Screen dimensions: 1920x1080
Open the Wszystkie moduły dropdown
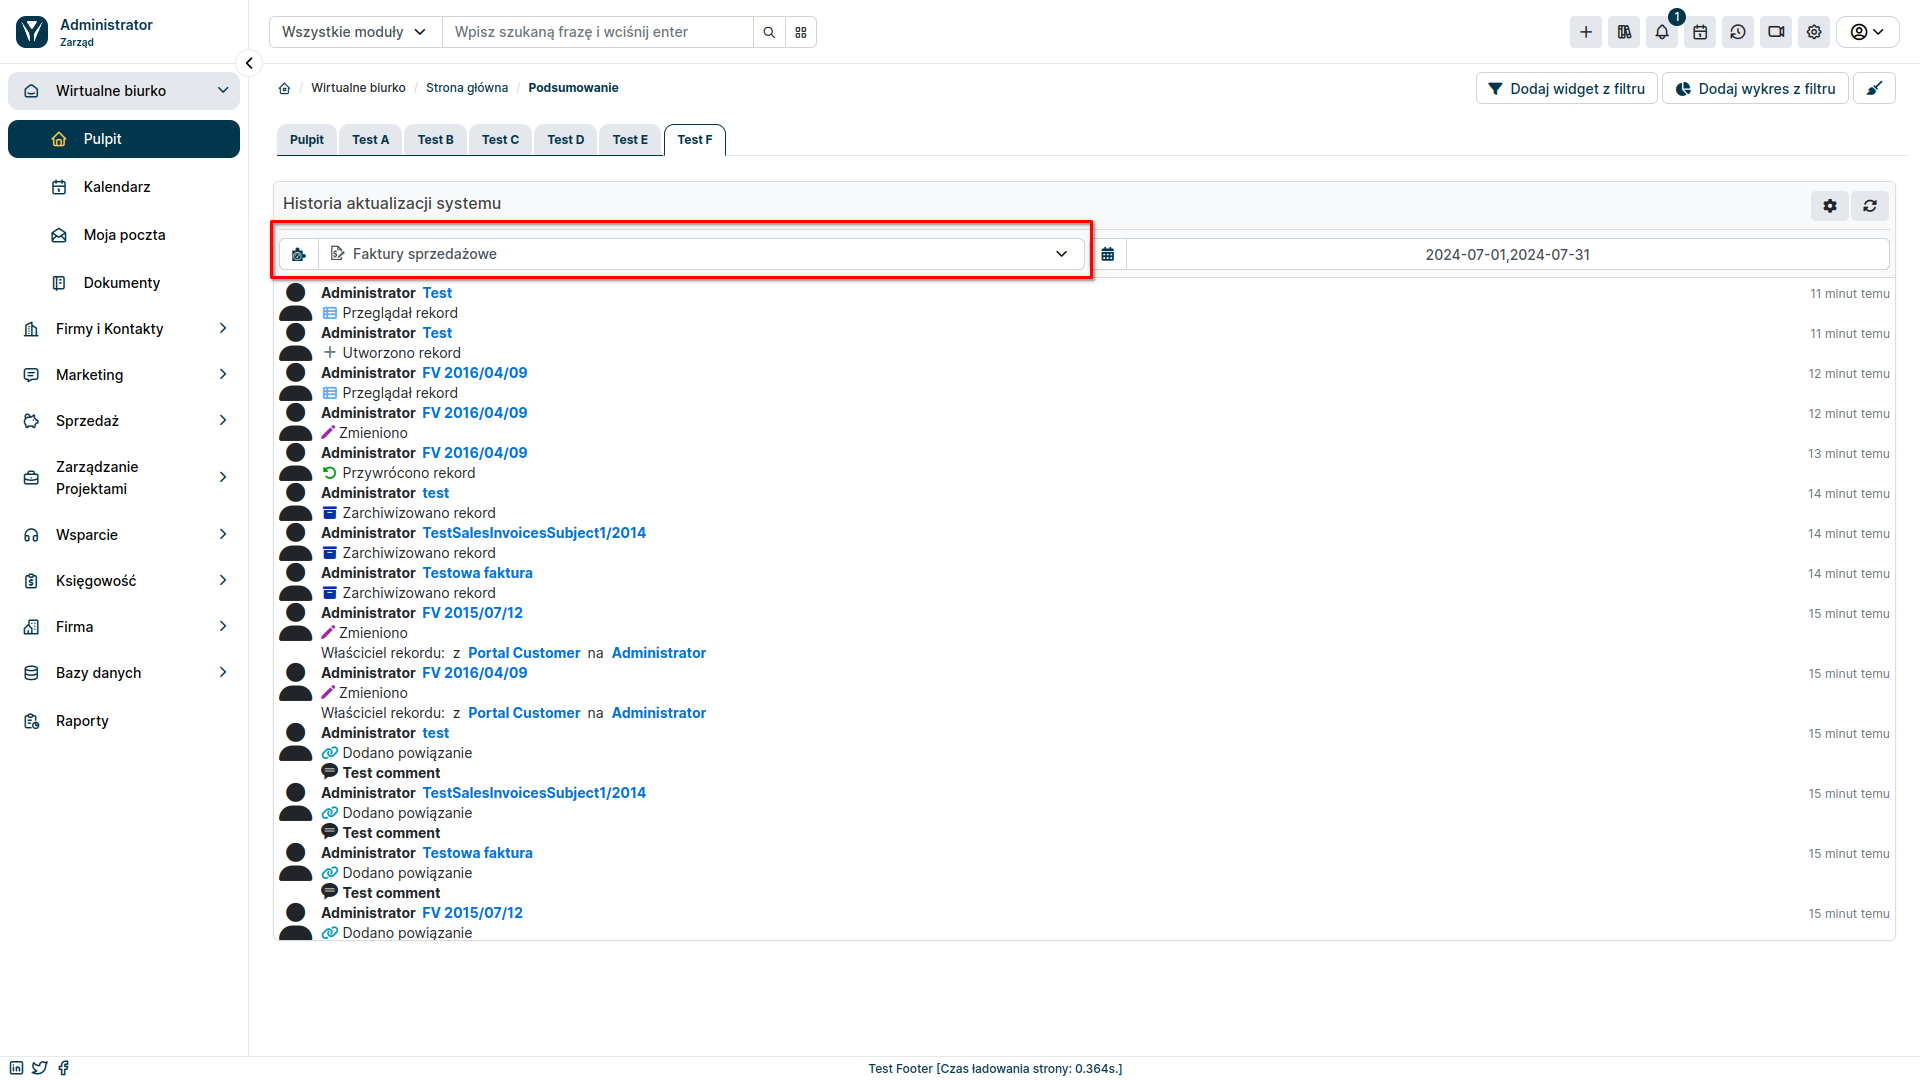355,32
